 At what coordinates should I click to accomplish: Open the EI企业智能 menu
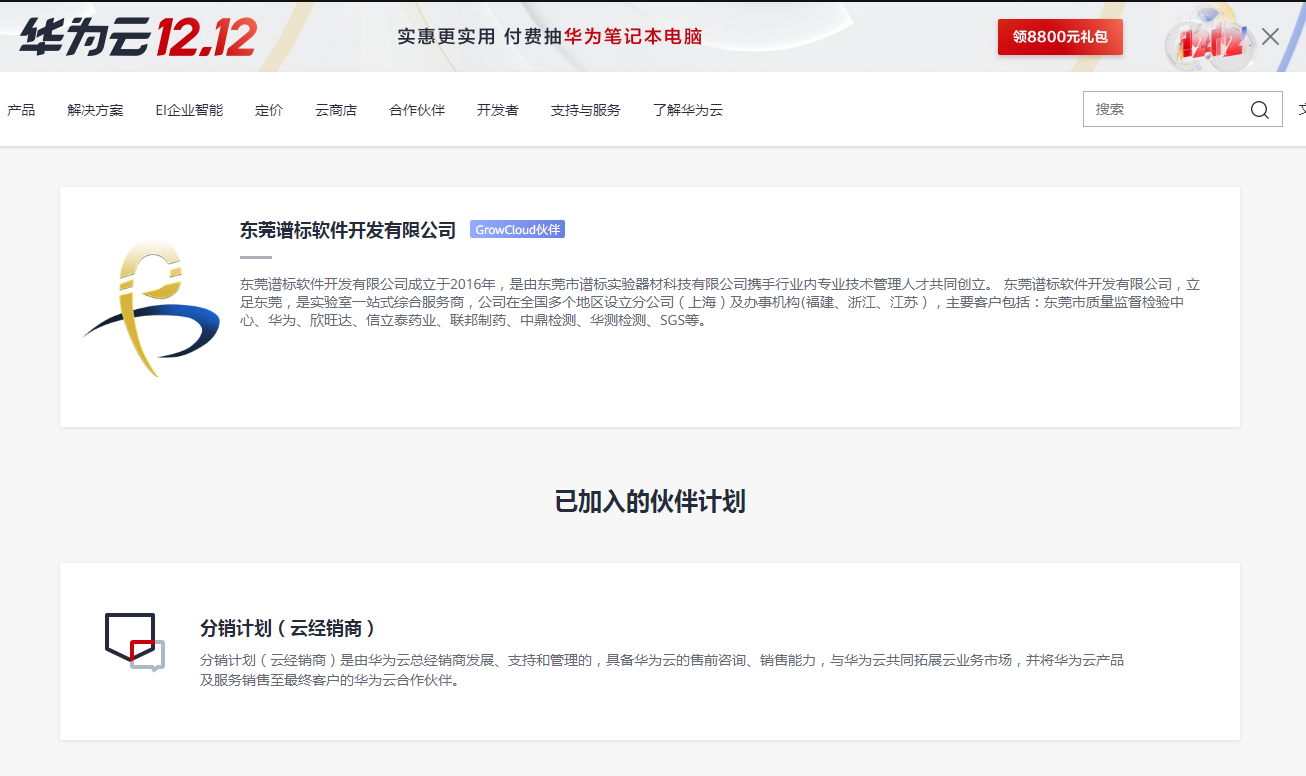(189, 110)
